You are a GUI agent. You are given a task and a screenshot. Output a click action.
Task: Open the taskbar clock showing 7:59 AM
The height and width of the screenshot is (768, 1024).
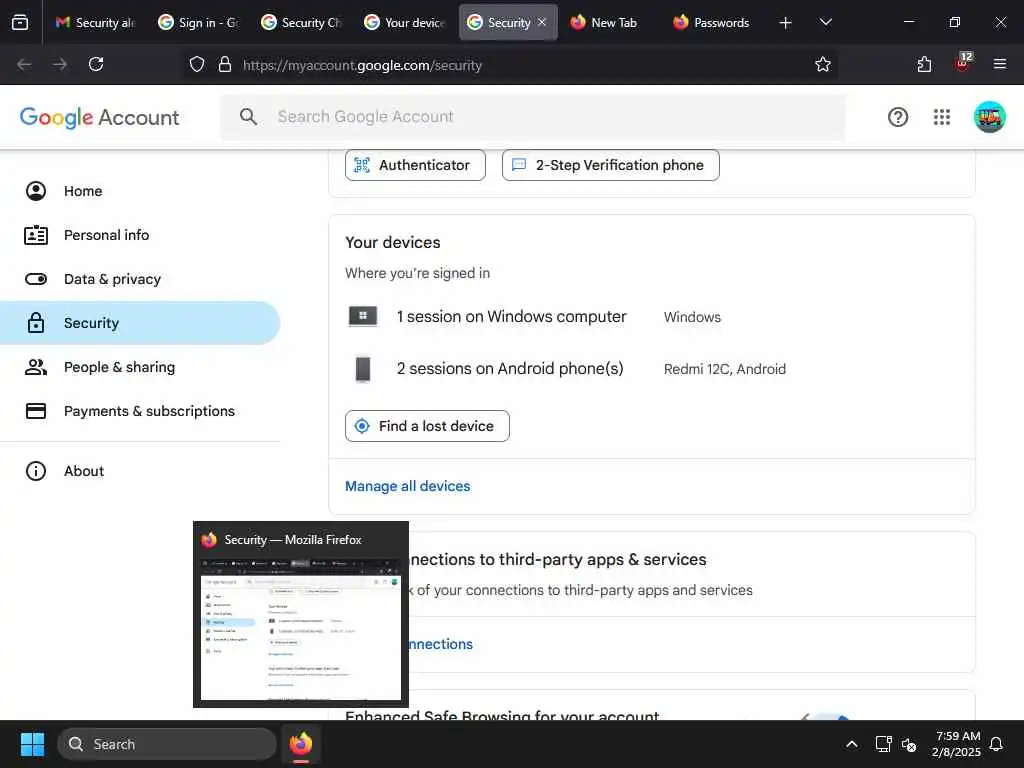coord(956,744)
